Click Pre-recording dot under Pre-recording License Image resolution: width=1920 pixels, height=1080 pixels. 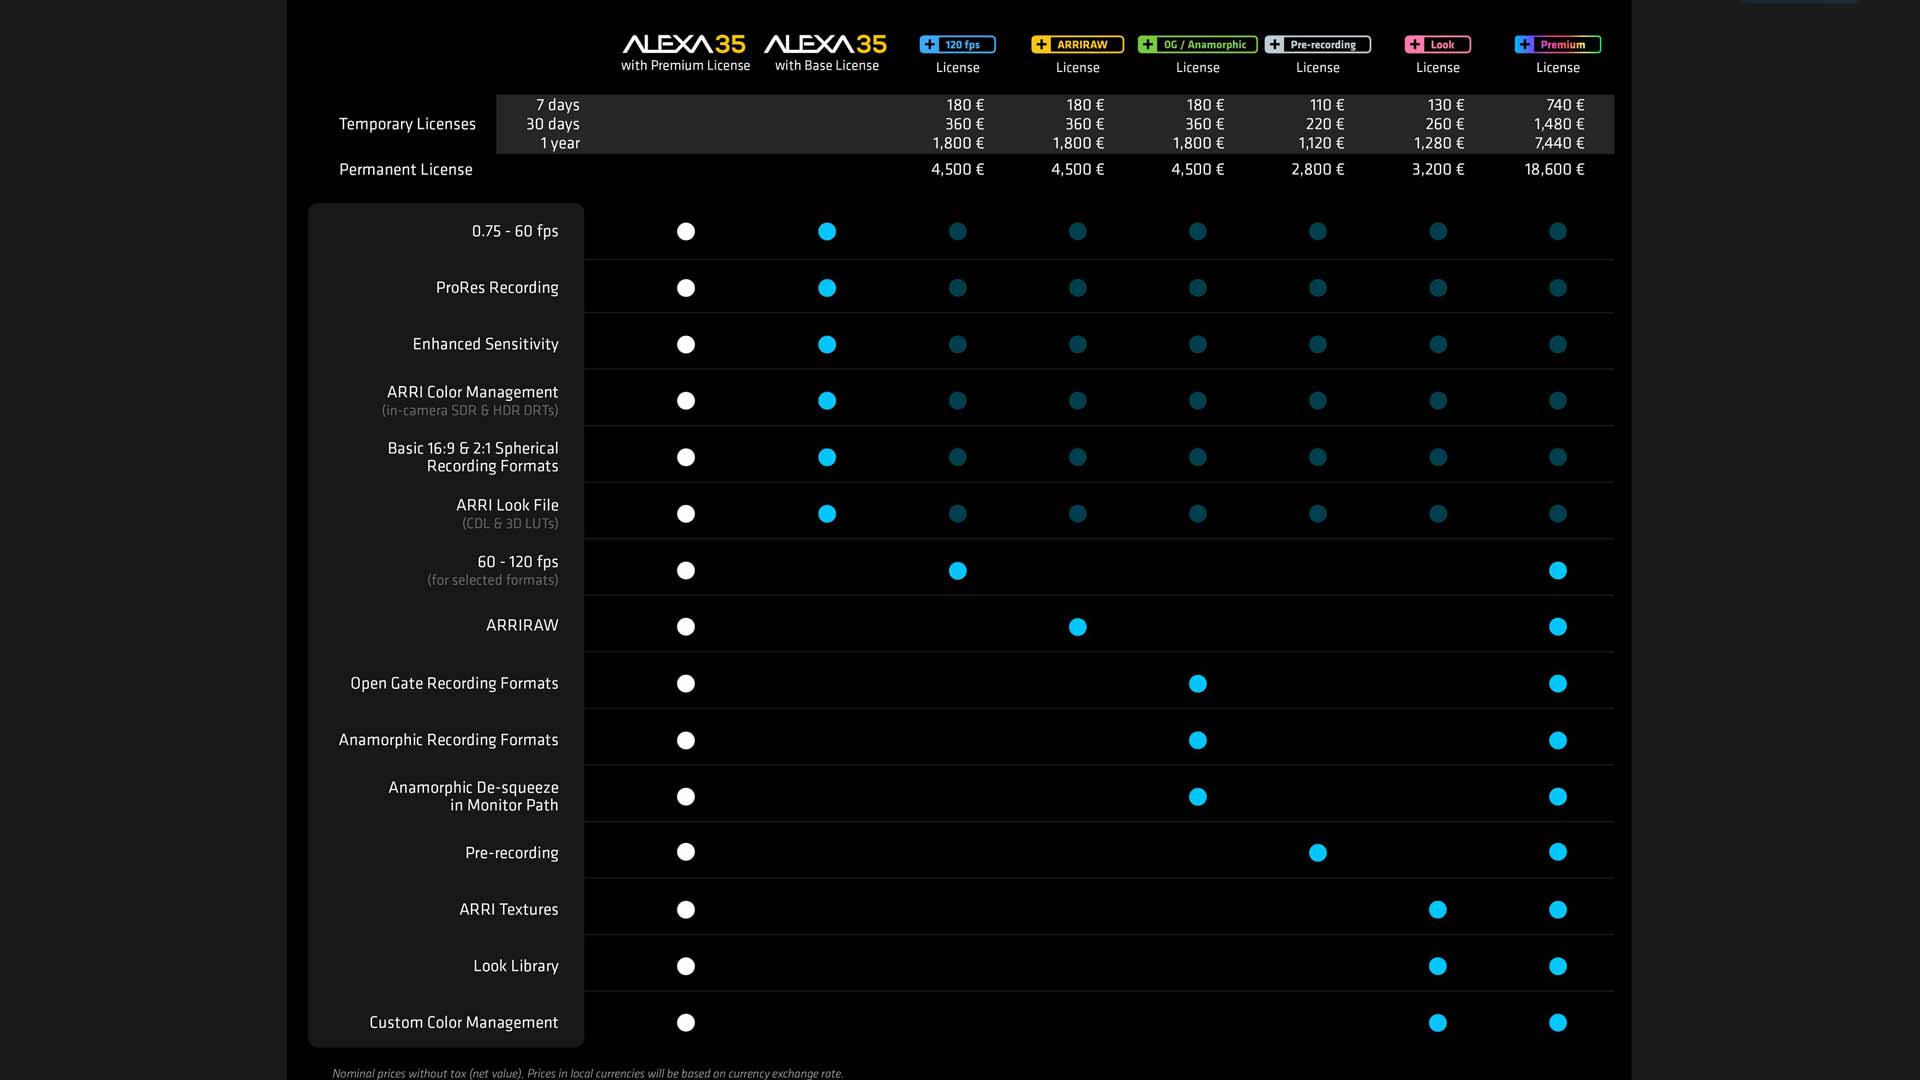pos(1317,853)
